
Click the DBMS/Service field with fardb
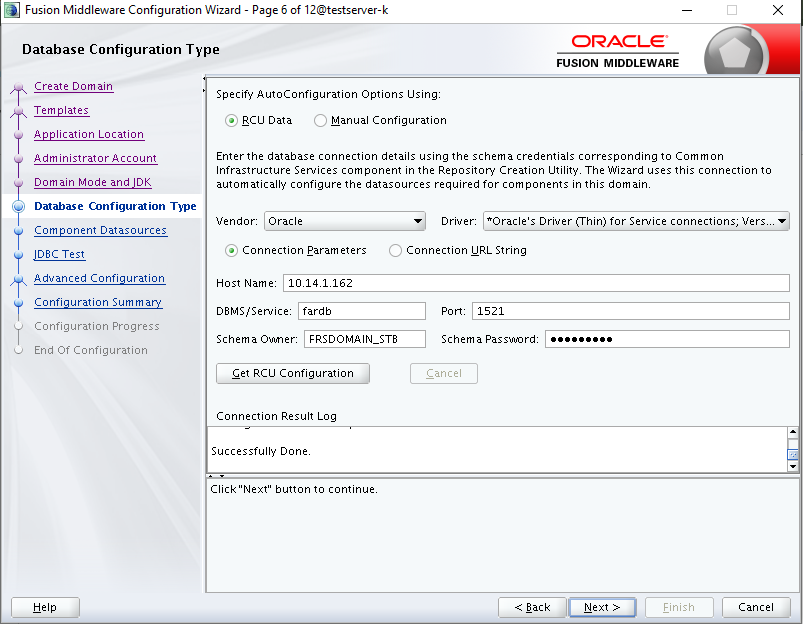coord(362,311)
